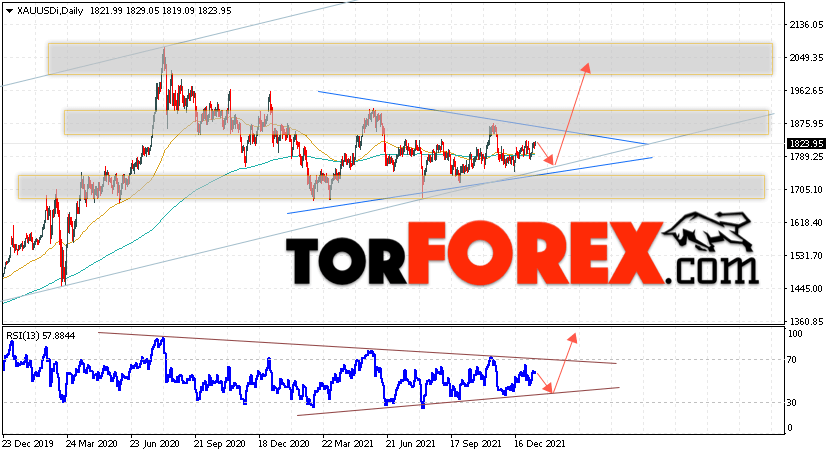
Task: Click the RSI(13) indicator label
Action: pyautogui.click(x=40, y=335)
